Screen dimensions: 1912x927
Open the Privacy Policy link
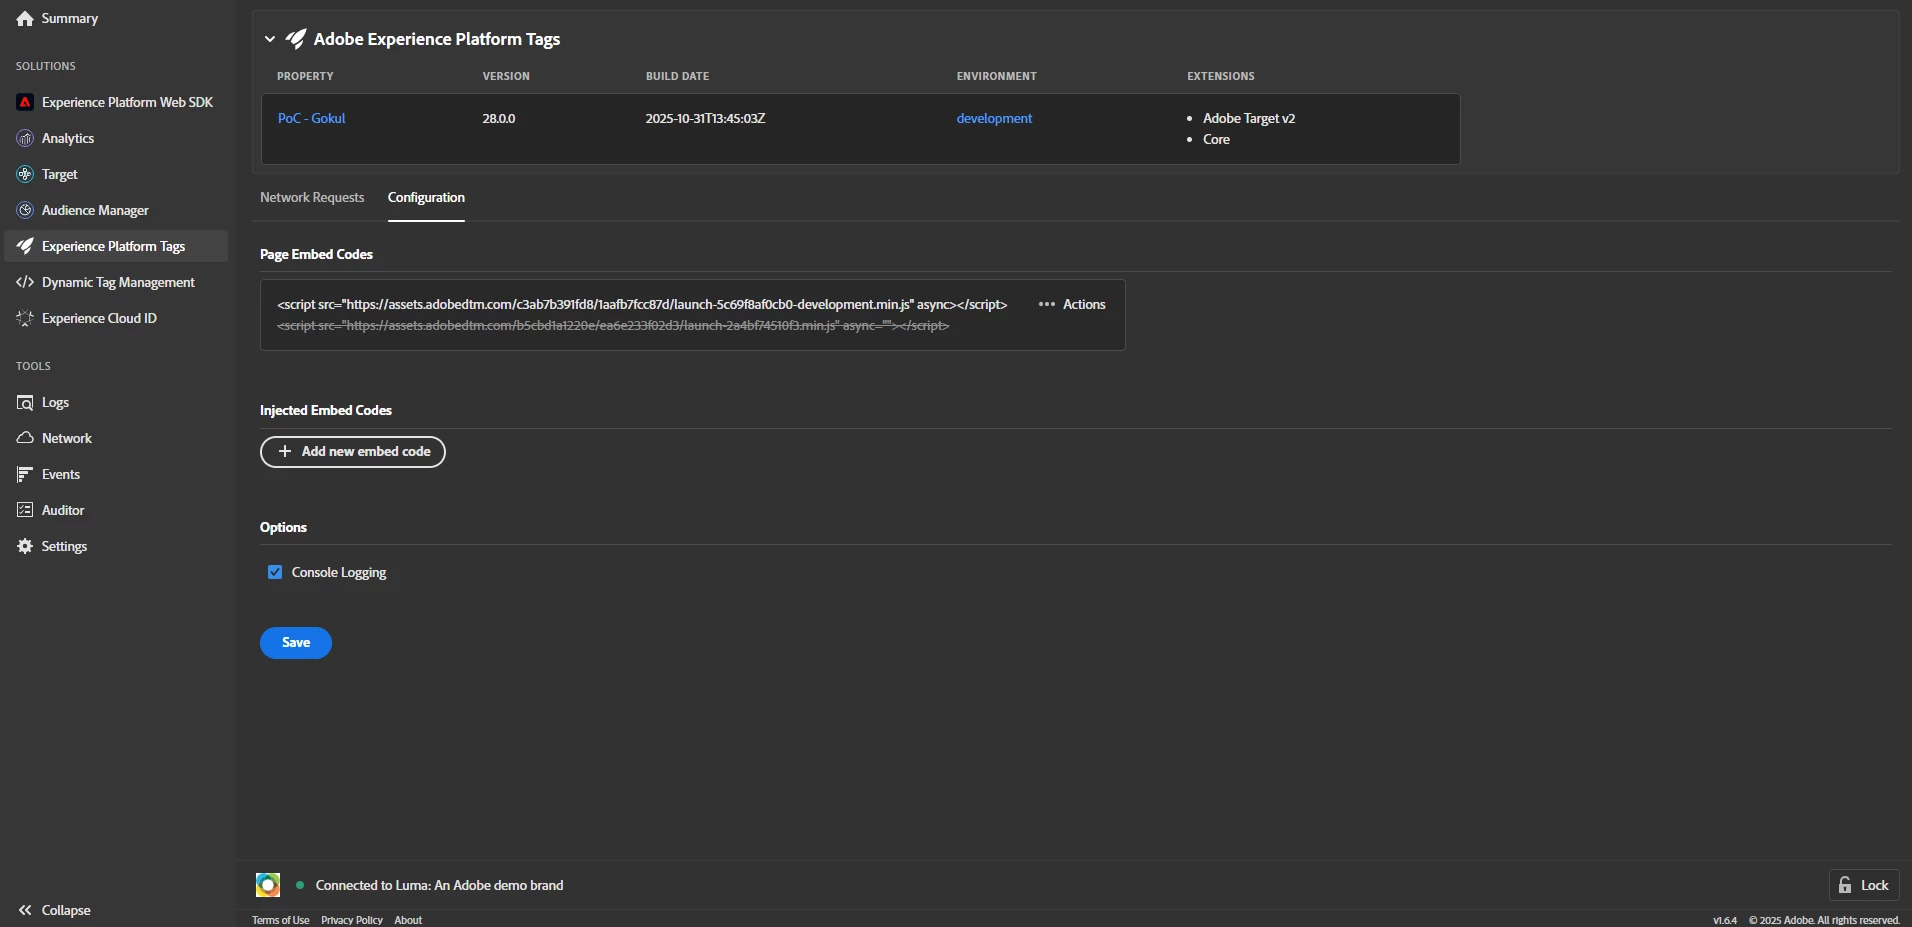[x=352, y=920]
